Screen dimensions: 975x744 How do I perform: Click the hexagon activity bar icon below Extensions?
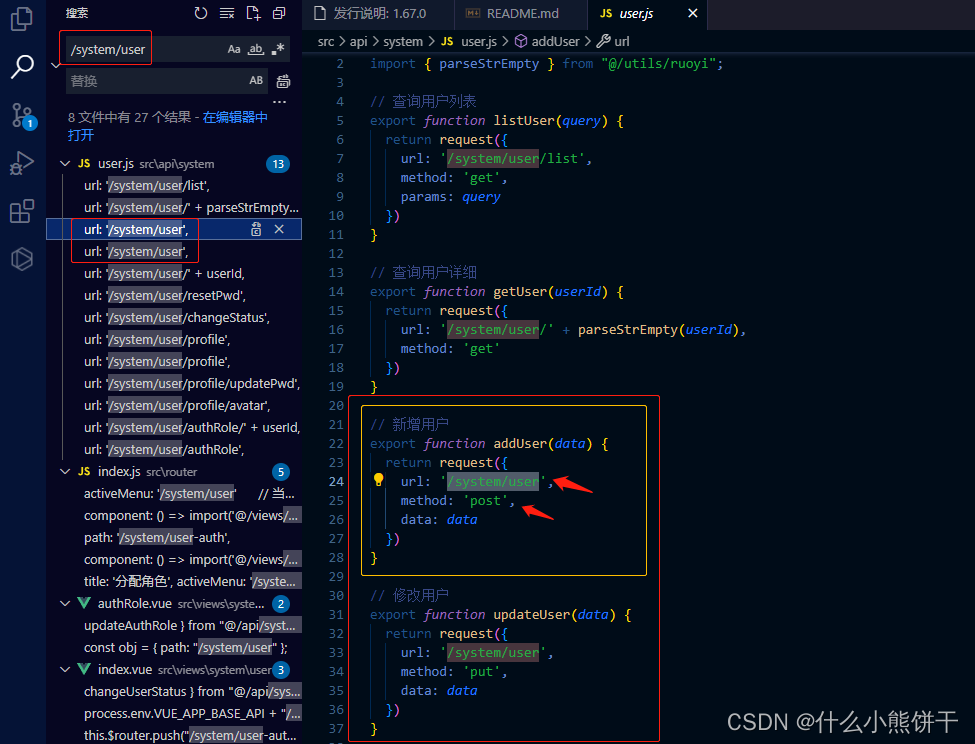22,259
